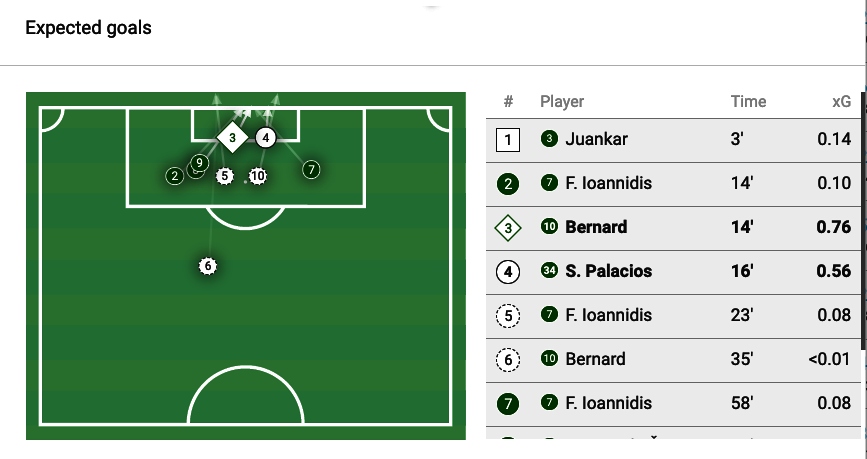Select shot marker 7 on the pitch map
Screen dimensions: 867x459
pos(311,170)
